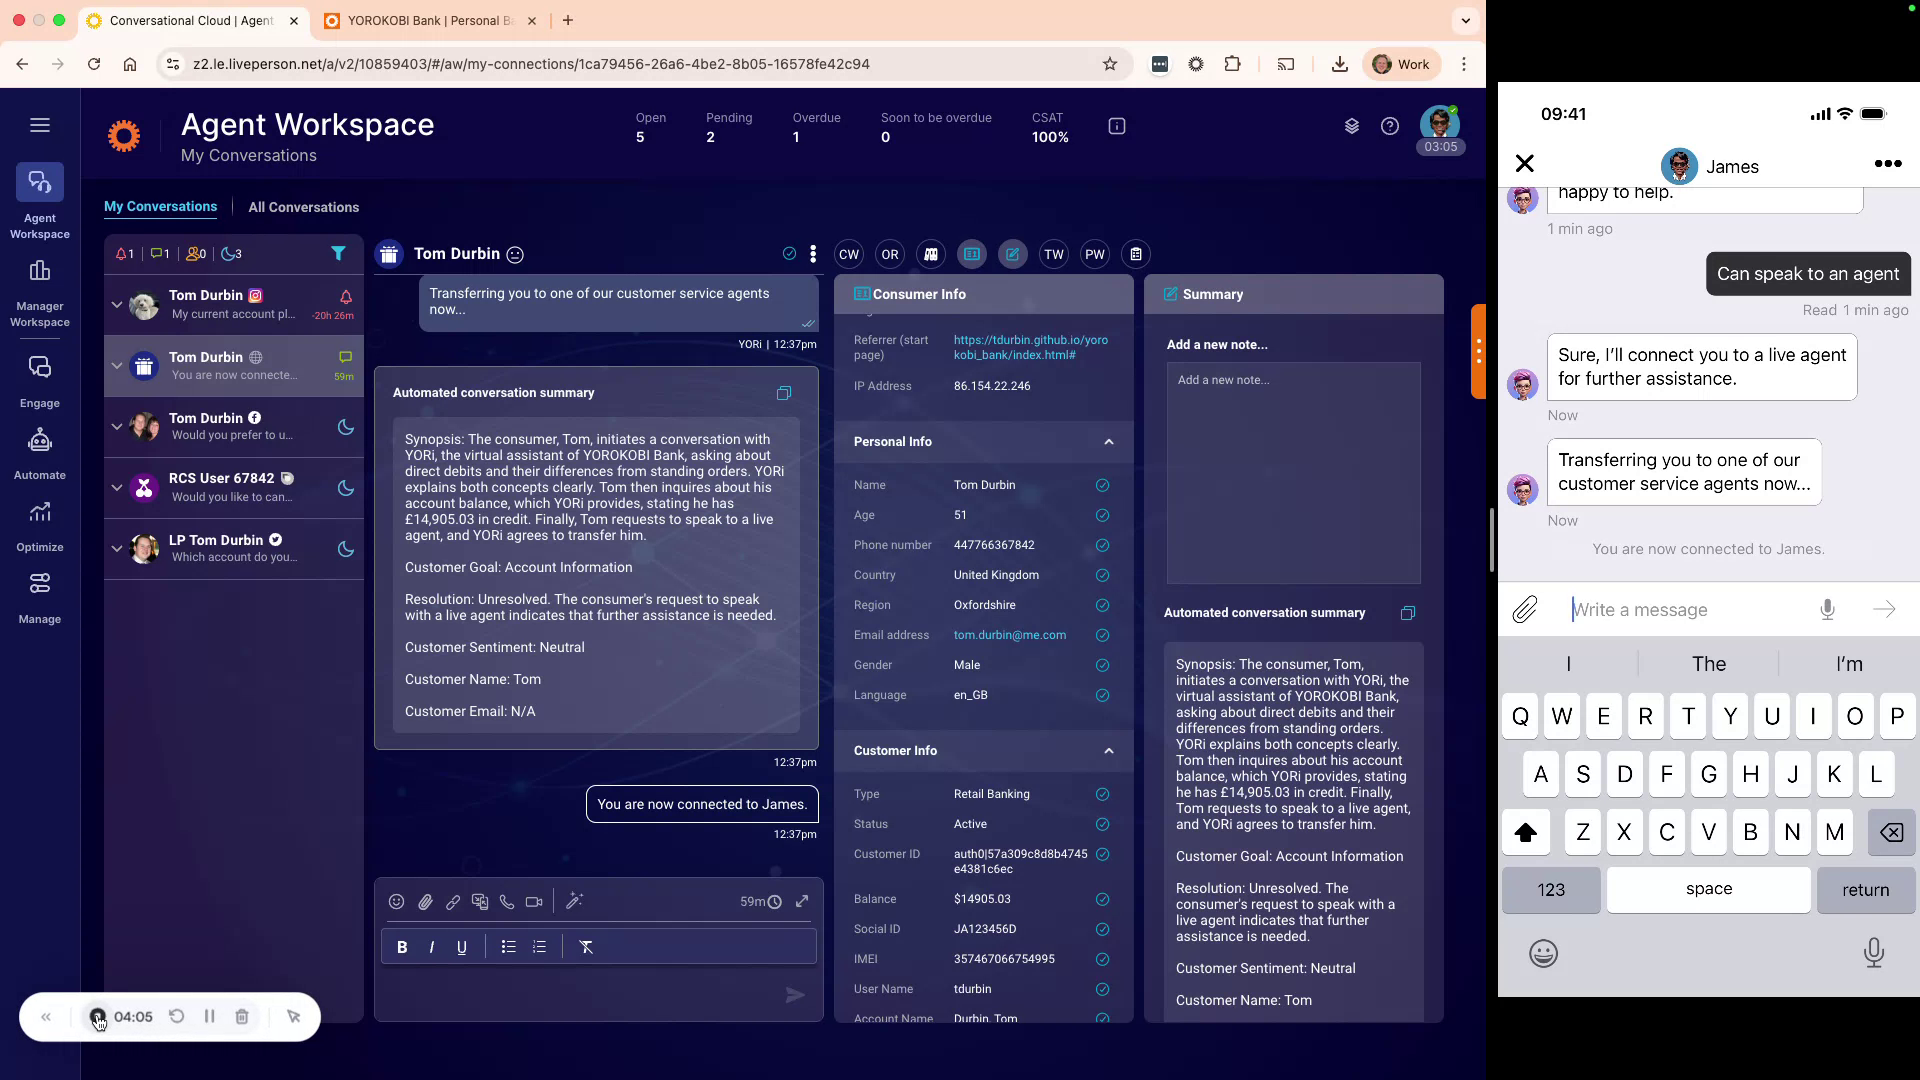Open the three-dot menu next to Tom Durbin
Viewport: 1920px width, 1080px height.
point(813,254)
